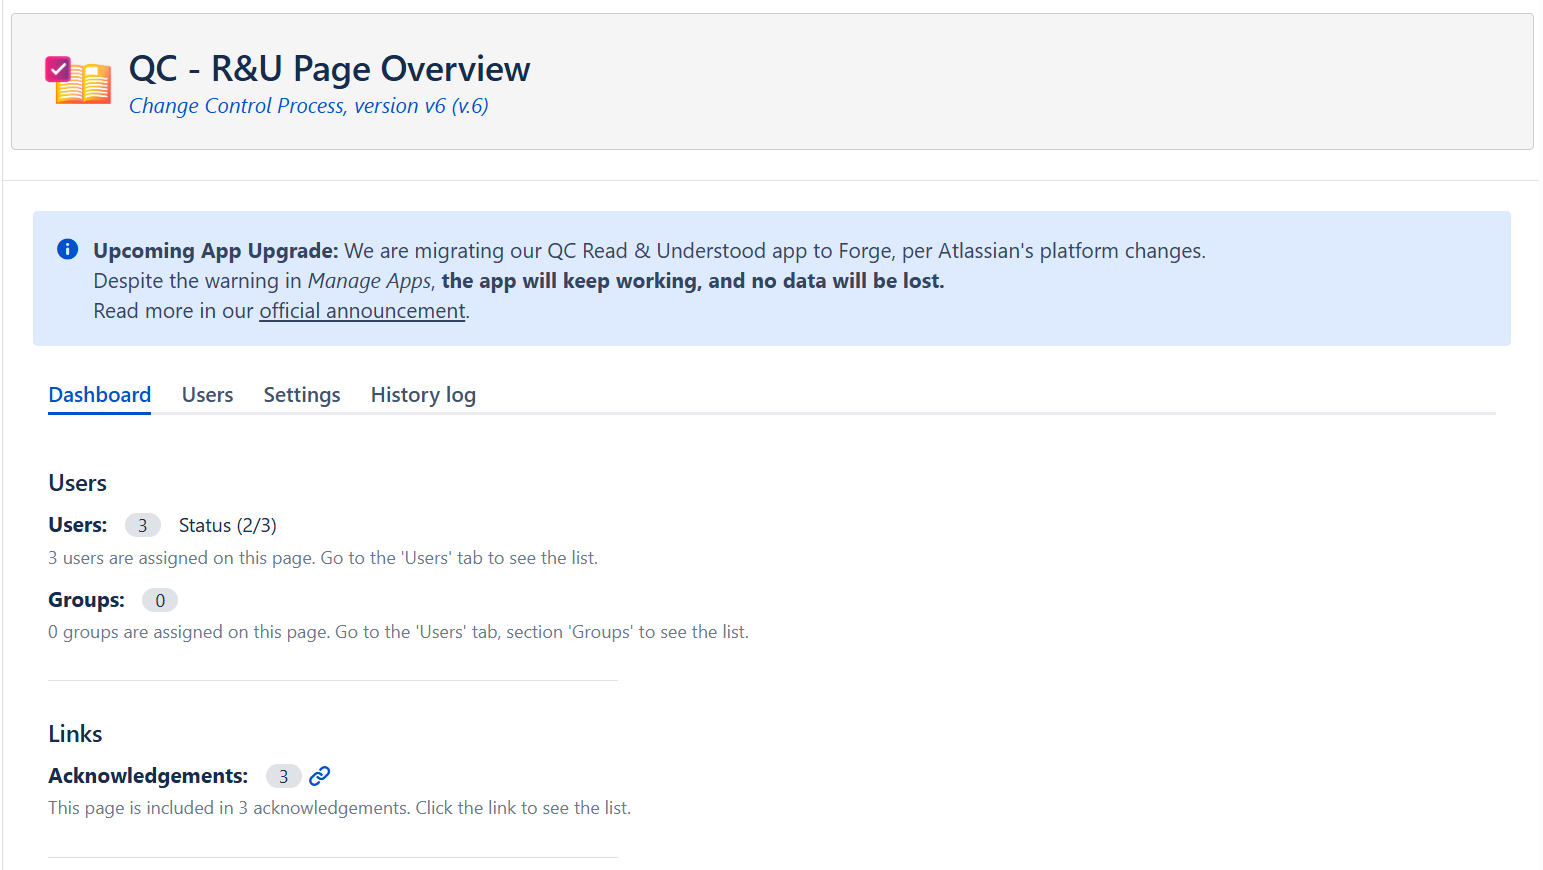Click the 'Links' section heading
The height and width of the screenshot is (870, 1543).
(x=75, y=734)
